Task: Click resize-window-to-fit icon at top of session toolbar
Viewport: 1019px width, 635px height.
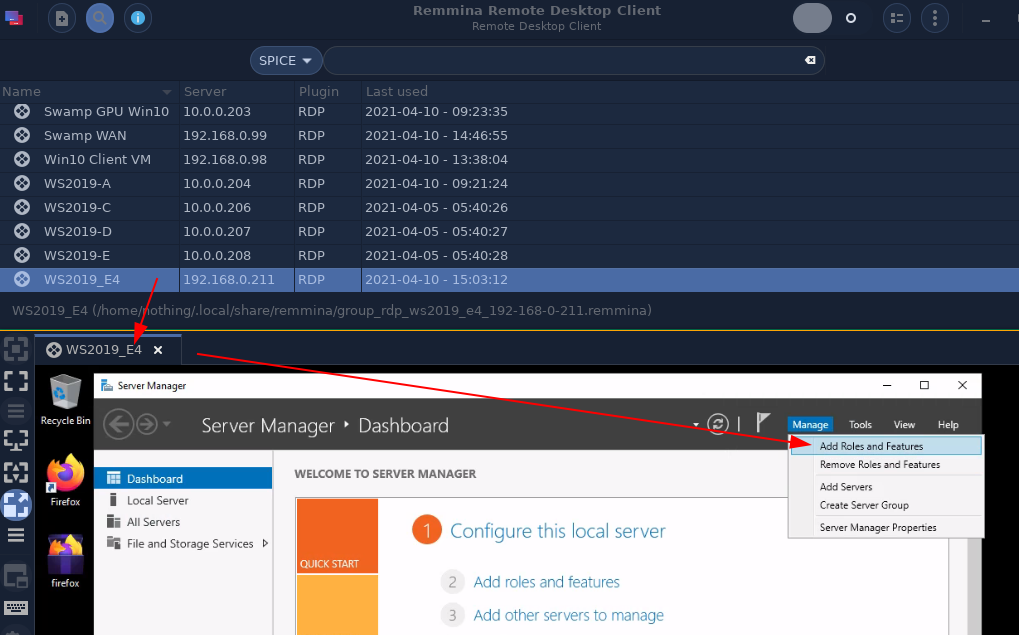Action: point(16,349)
